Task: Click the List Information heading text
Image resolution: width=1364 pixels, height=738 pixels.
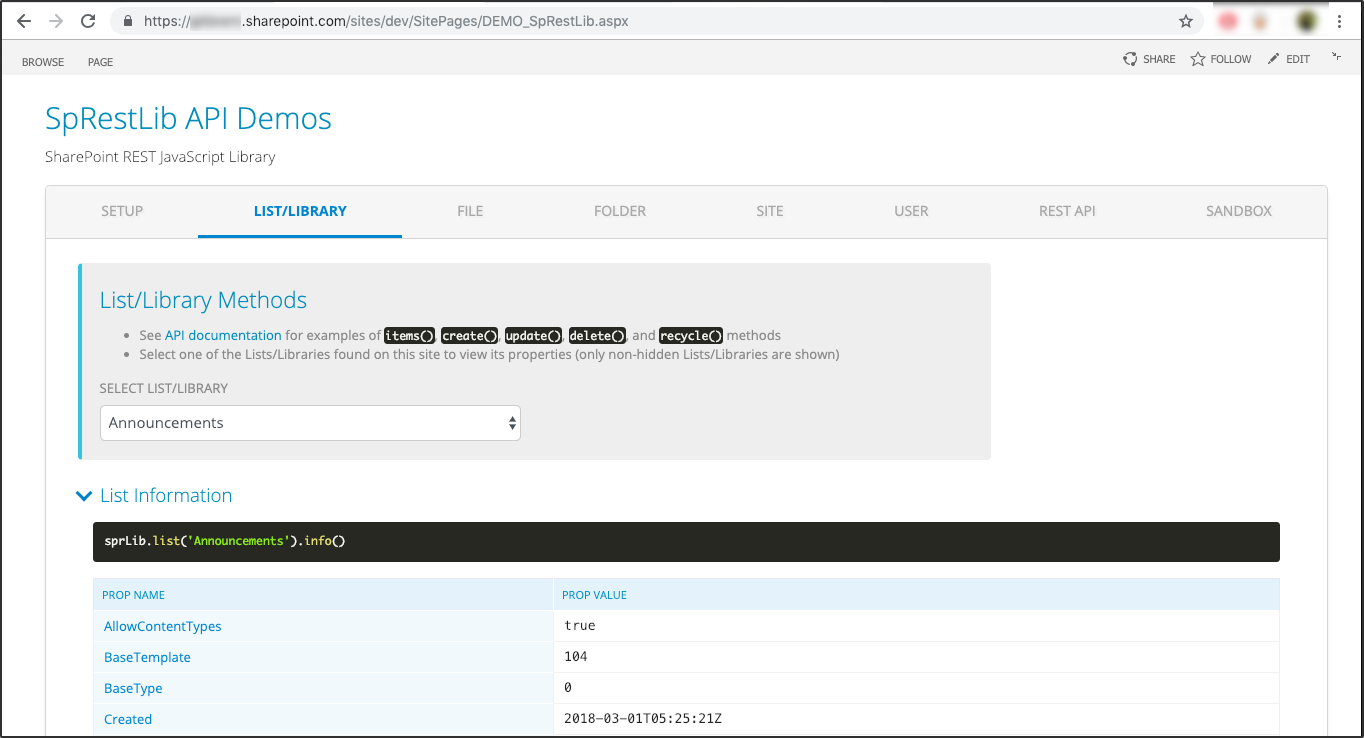Action: point(166,496)
